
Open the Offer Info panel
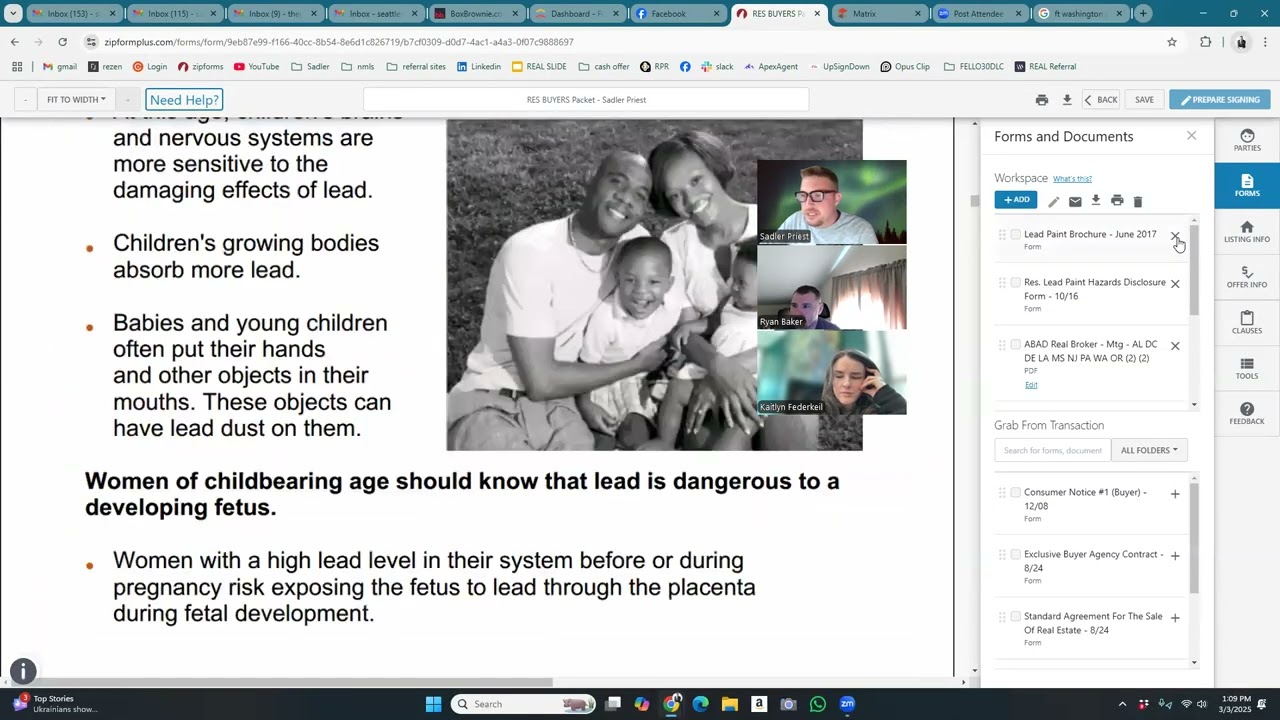pos(1247,277)
